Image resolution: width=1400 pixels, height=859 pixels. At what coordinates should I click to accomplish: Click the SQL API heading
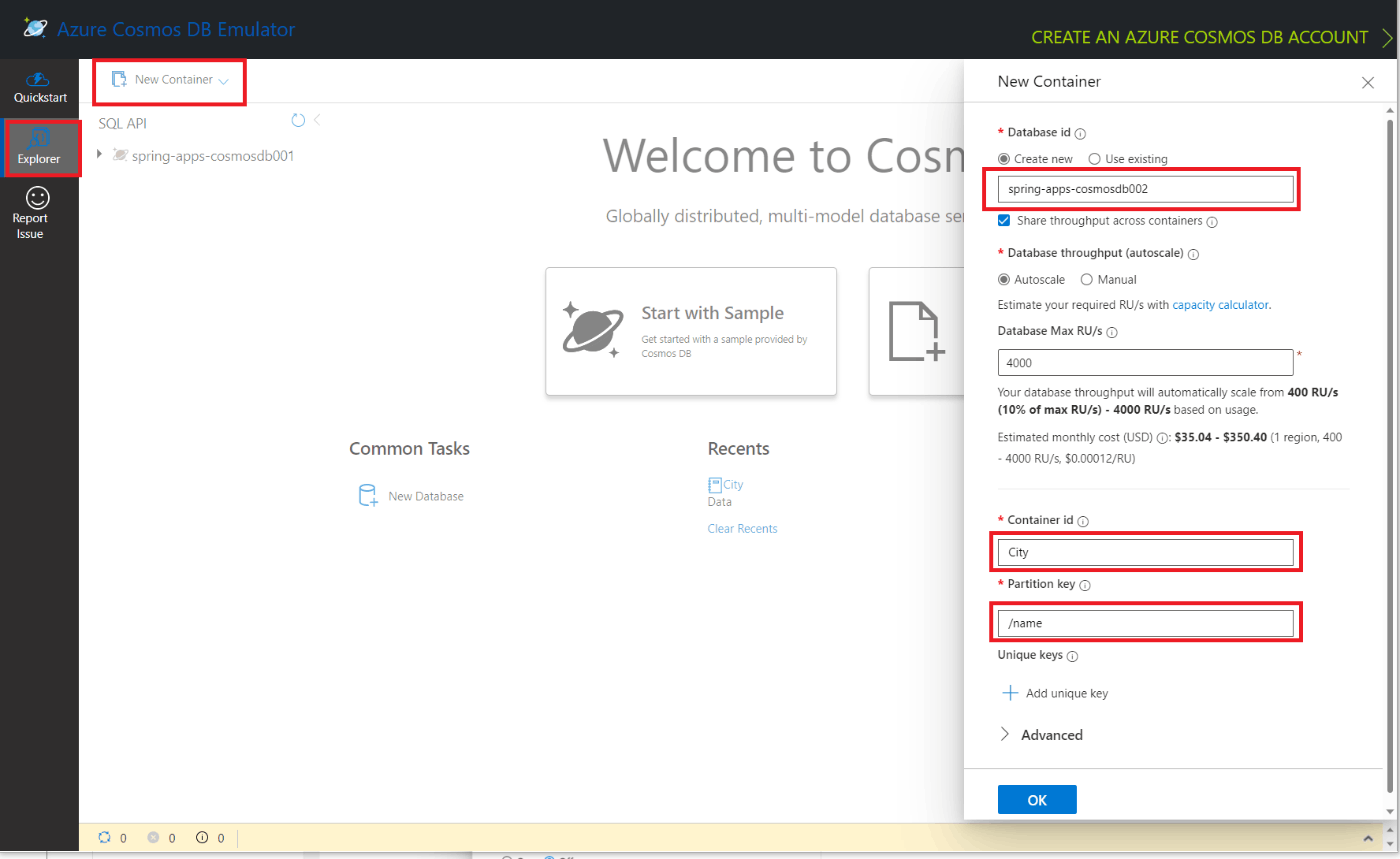coord(123,123)
